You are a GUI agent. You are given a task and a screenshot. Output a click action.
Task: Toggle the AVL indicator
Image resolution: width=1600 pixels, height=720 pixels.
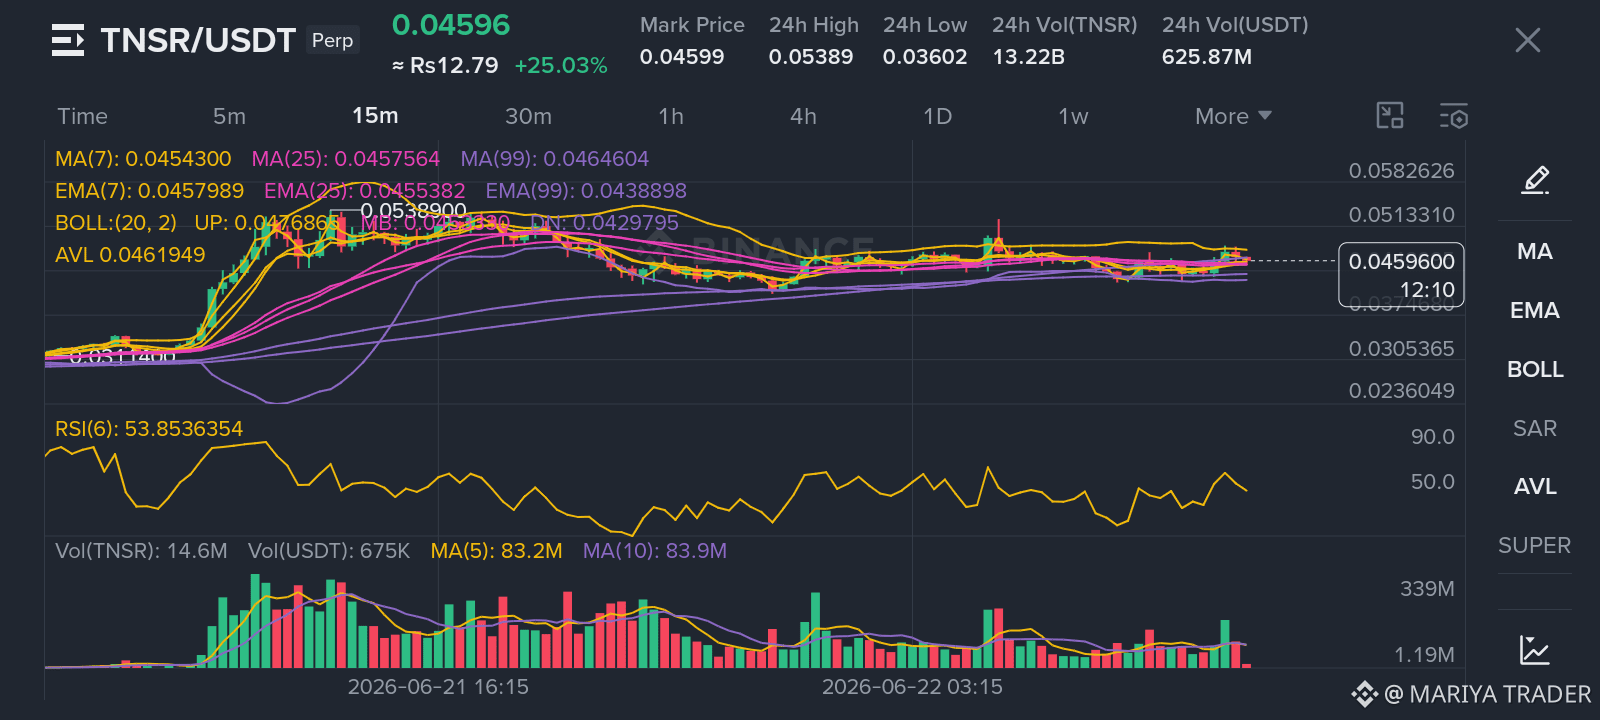click(x=1535, y=486)
